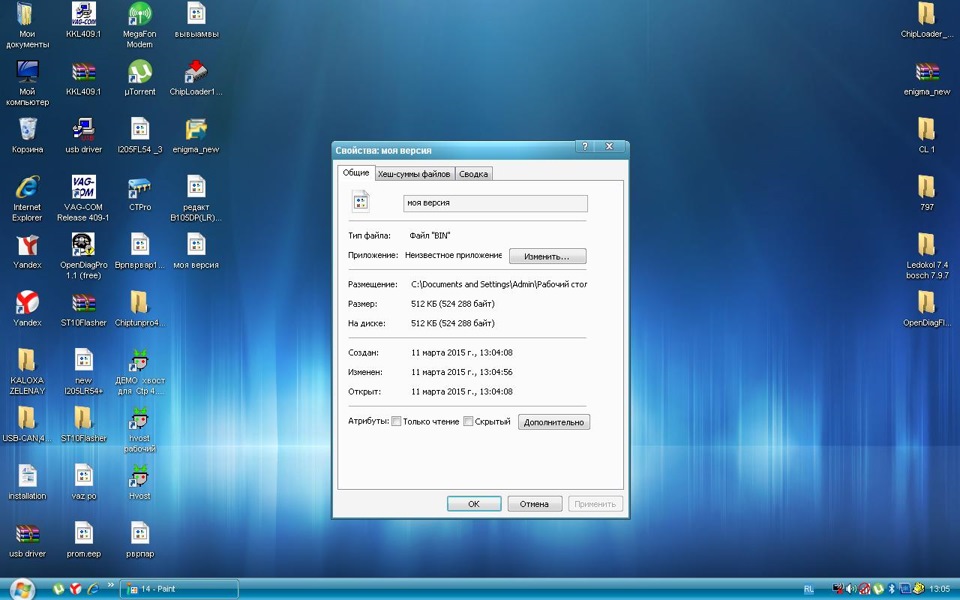Open the Сводка tab
This screenshot has height=600, width=960.
tap(473, 174)
